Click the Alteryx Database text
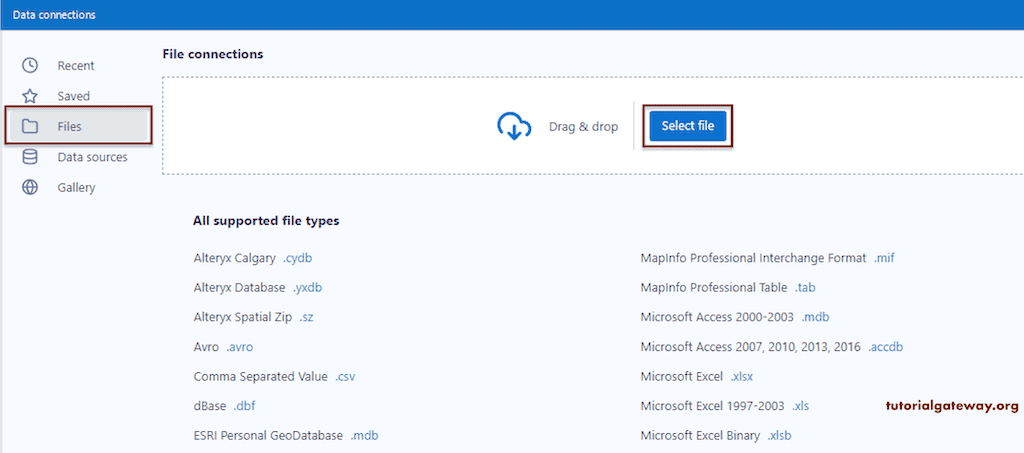Screen dimensions: 1024x453 [x=239, y=287]
